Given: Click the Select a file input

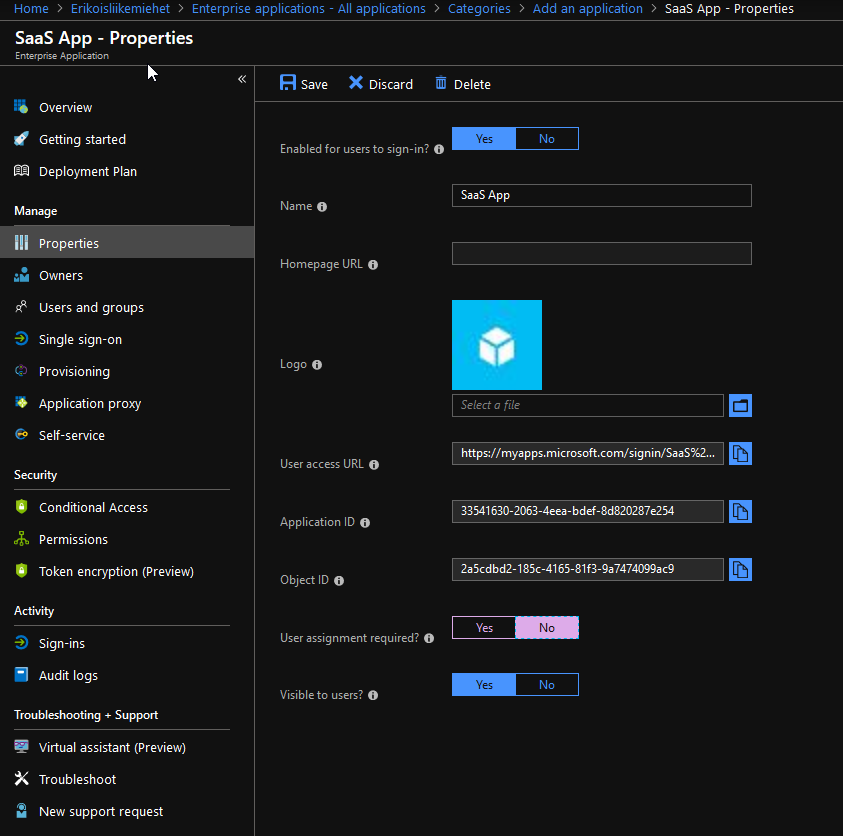Looking at the screenshot, I should 588,405.
